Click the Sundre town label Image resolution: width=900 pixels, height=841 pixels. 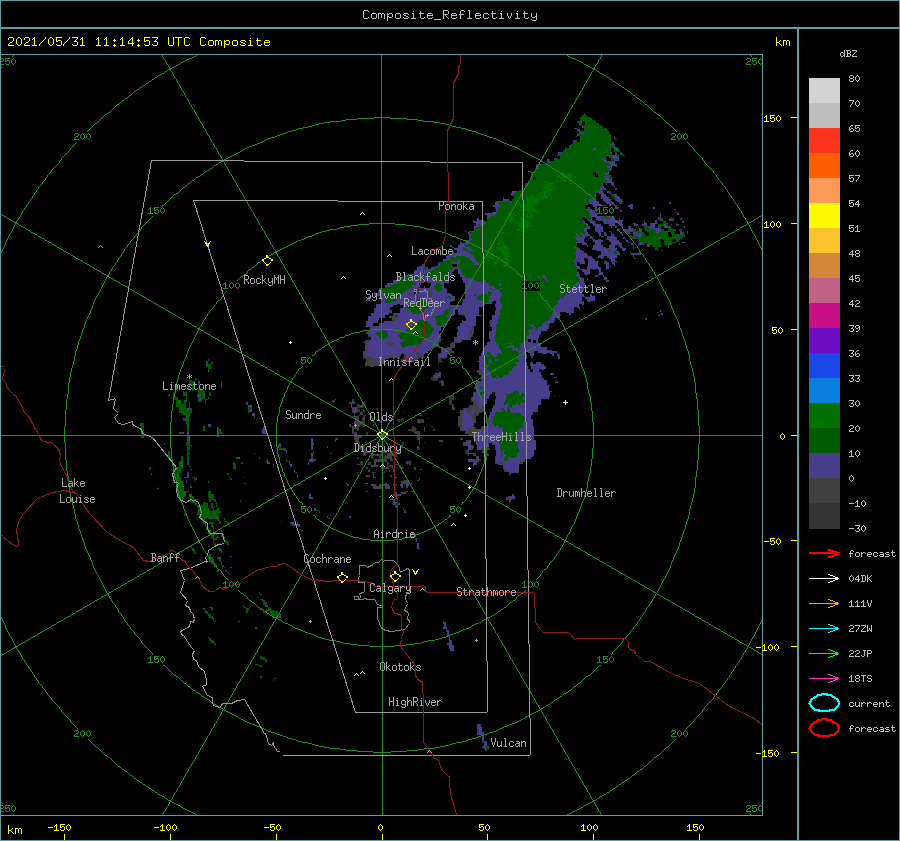303,414
